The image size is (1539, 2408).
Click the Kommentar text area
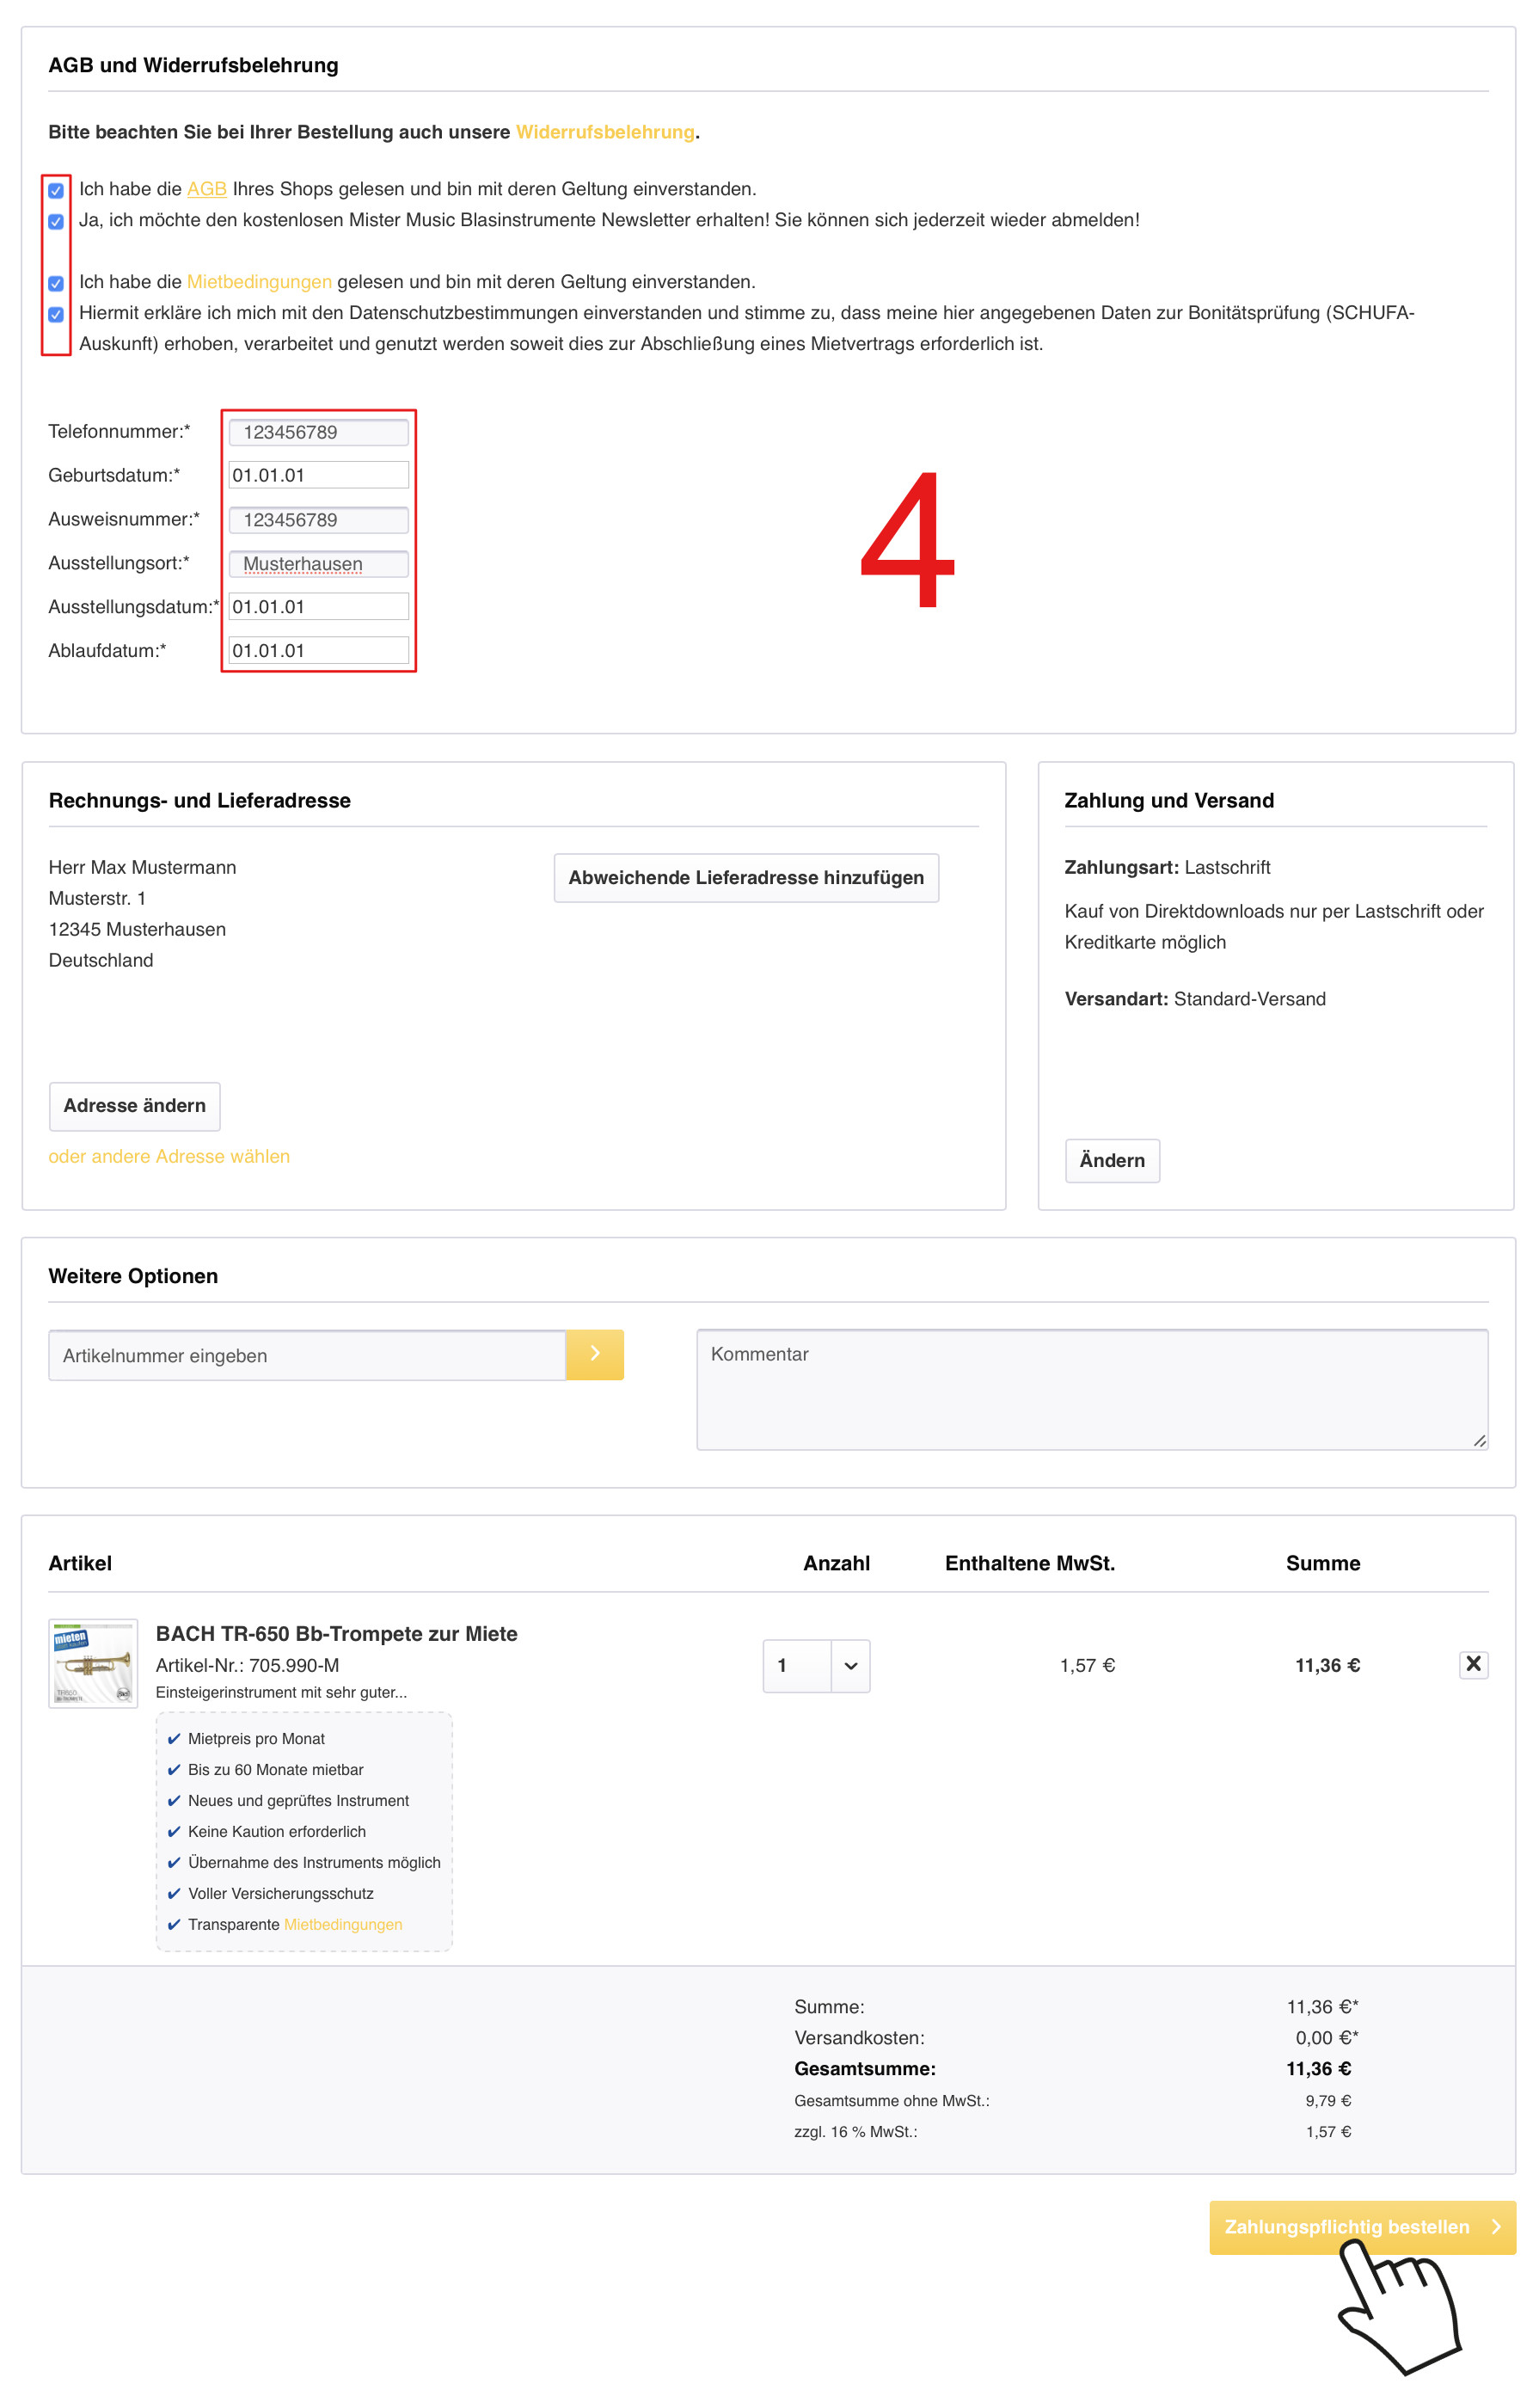tap(1091, 1389)
